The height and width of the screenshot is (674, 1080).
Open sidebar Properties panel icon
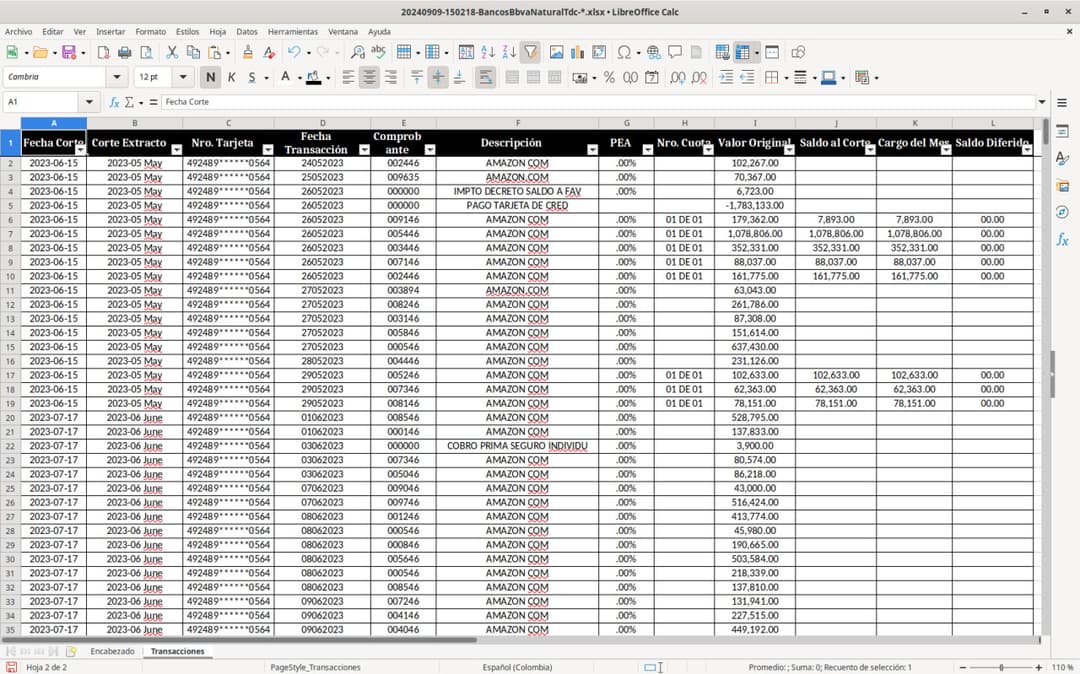click(1062, 131)
